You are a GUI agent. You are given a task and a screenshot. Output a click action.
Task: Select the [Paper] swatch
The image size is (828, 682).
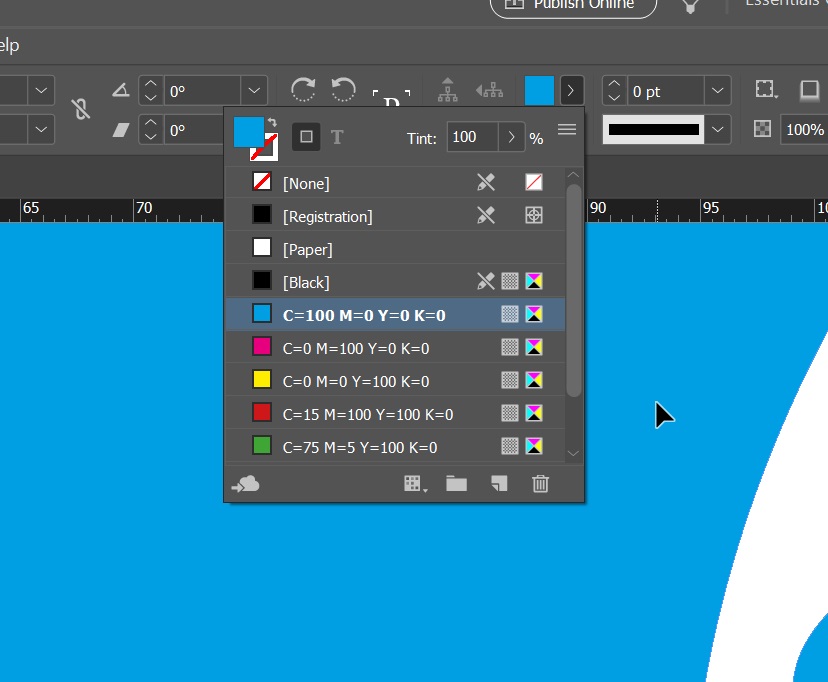pyautogui.click(x=308, y=249)
